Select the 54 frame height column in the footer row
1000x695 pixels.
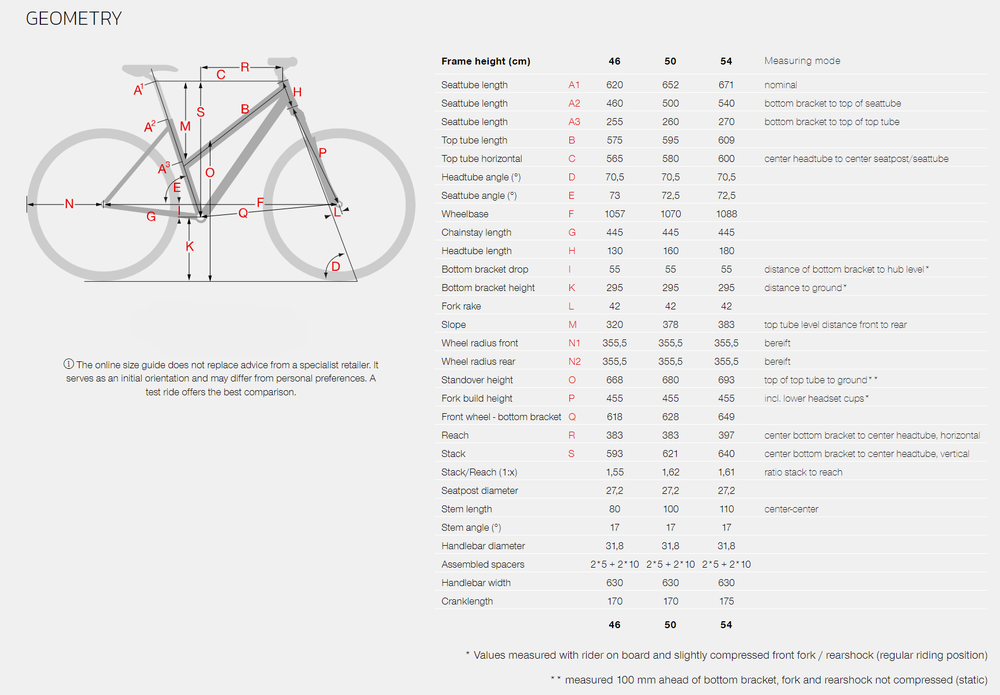point(726,623)
